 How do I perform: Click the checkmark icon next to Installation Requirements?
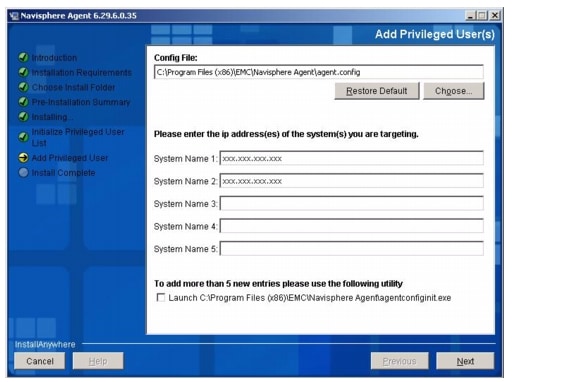pos(23,72)
